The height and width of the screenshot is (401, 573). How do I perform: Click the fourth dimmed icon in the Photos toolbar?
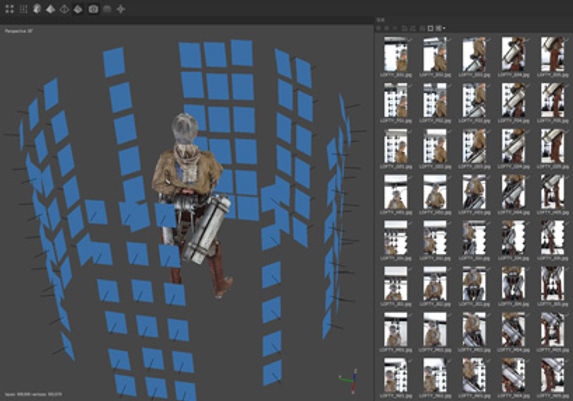coord(404,28)
